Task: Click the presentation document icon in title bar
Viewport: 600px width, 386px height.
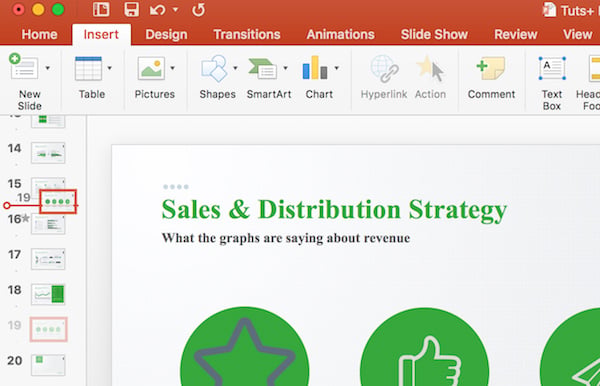Action: tap(549, 10)
